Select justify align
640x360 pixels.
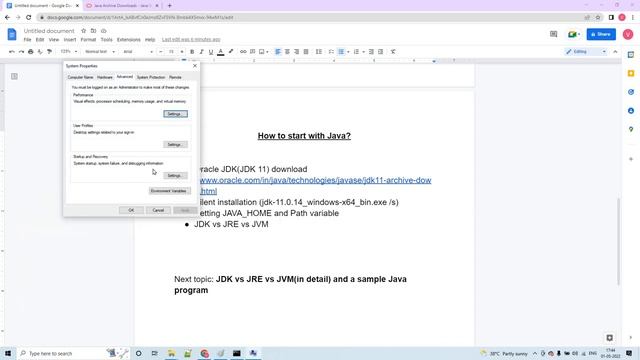[x=306, y=52]
